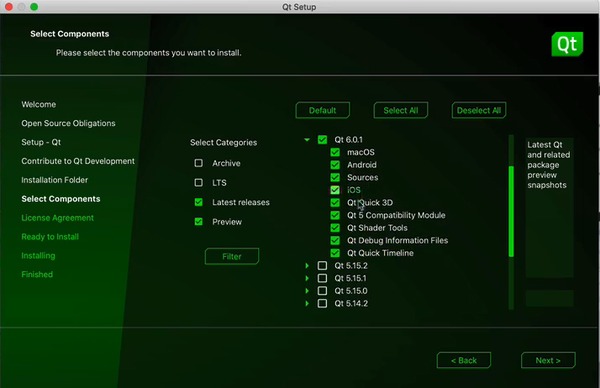600x388 pixels.
Task: Select the Qt Shader Tools row label
Action: coord(377,228)
